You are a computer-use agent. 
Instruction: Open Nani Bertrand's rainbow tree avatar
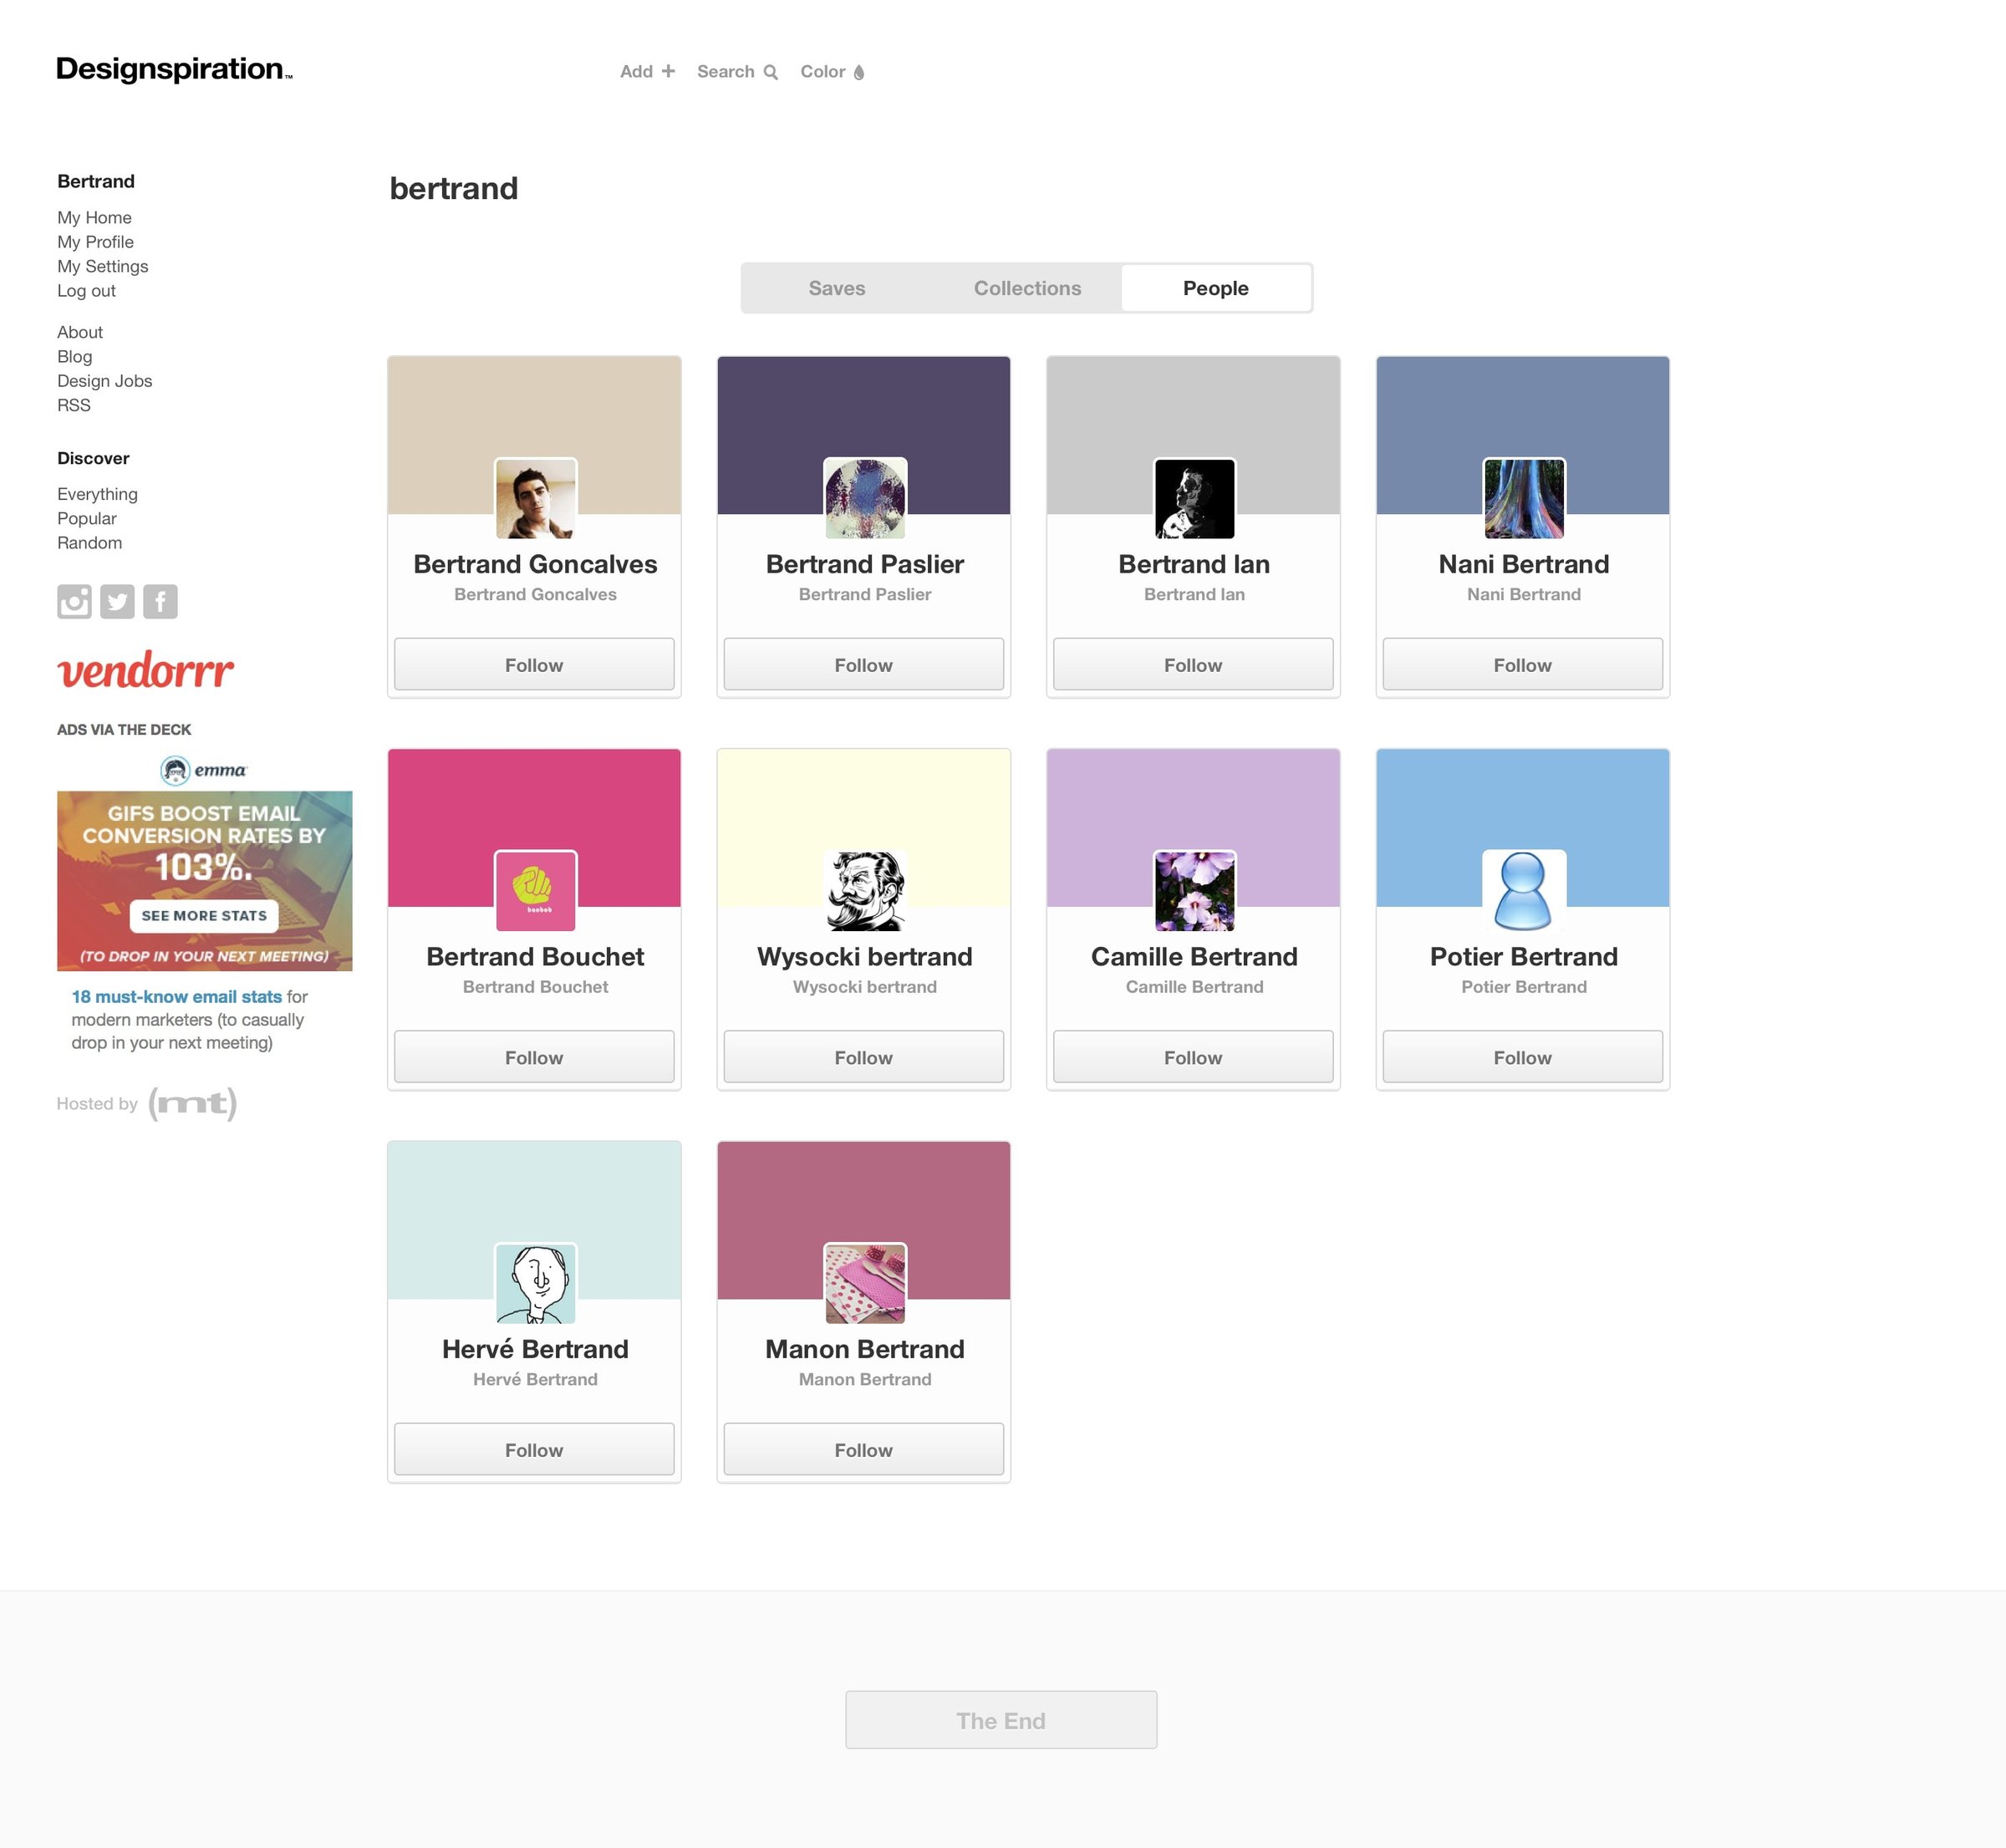click(1524, 498)
